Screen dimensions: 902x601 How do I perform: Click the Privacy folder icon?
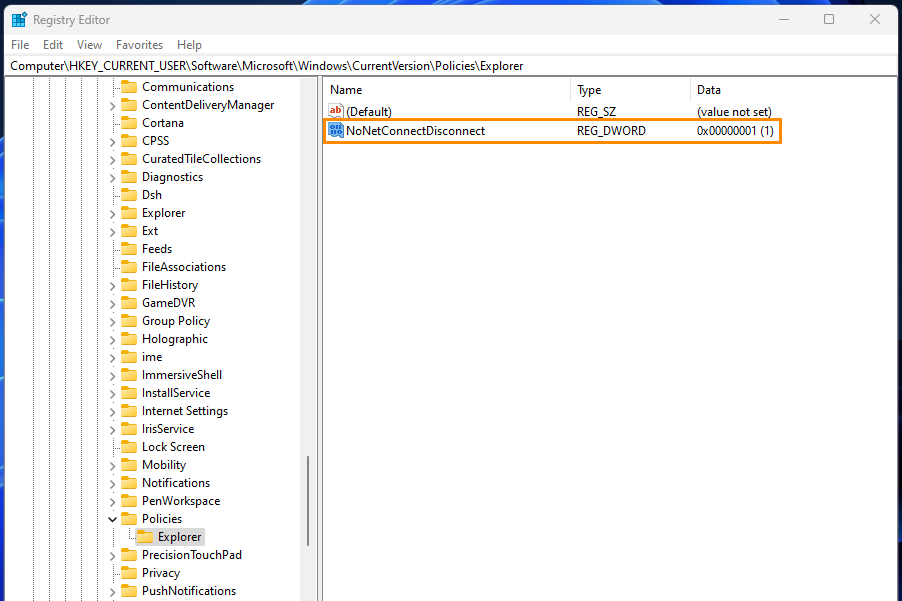(x=129, y=573)
